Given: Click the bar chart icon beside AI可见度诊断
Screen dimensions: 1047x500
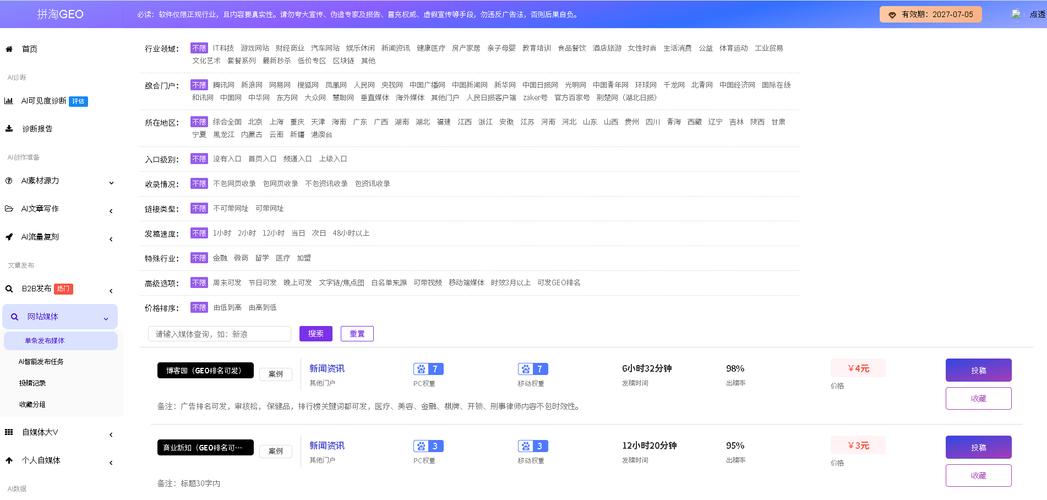Looking at the screenshot, I should (x=9, y=101).
